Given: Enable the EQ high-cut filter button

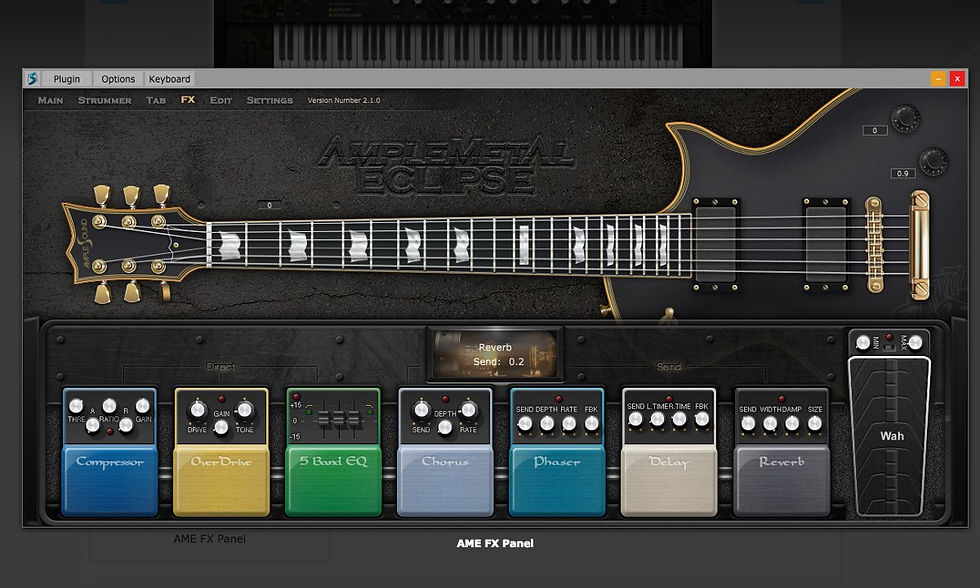Looking at the screenshot, I should 369,410.
